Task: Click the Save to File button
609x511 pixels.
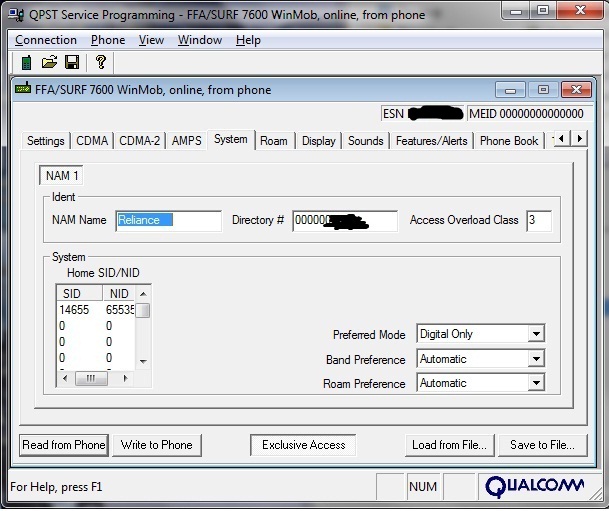Action: pyautogui.click(x=543, y=445)
